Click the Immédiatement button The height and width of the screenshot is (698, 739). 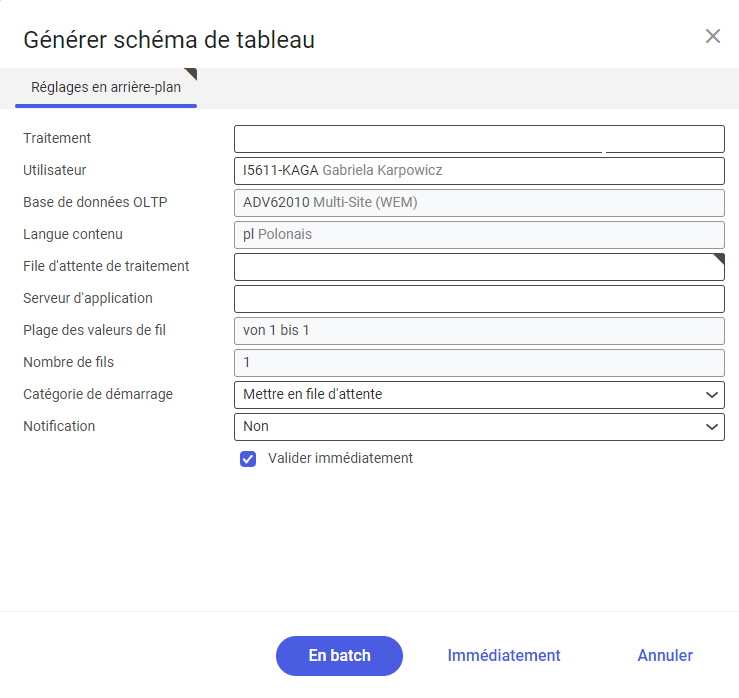(504, 656)
